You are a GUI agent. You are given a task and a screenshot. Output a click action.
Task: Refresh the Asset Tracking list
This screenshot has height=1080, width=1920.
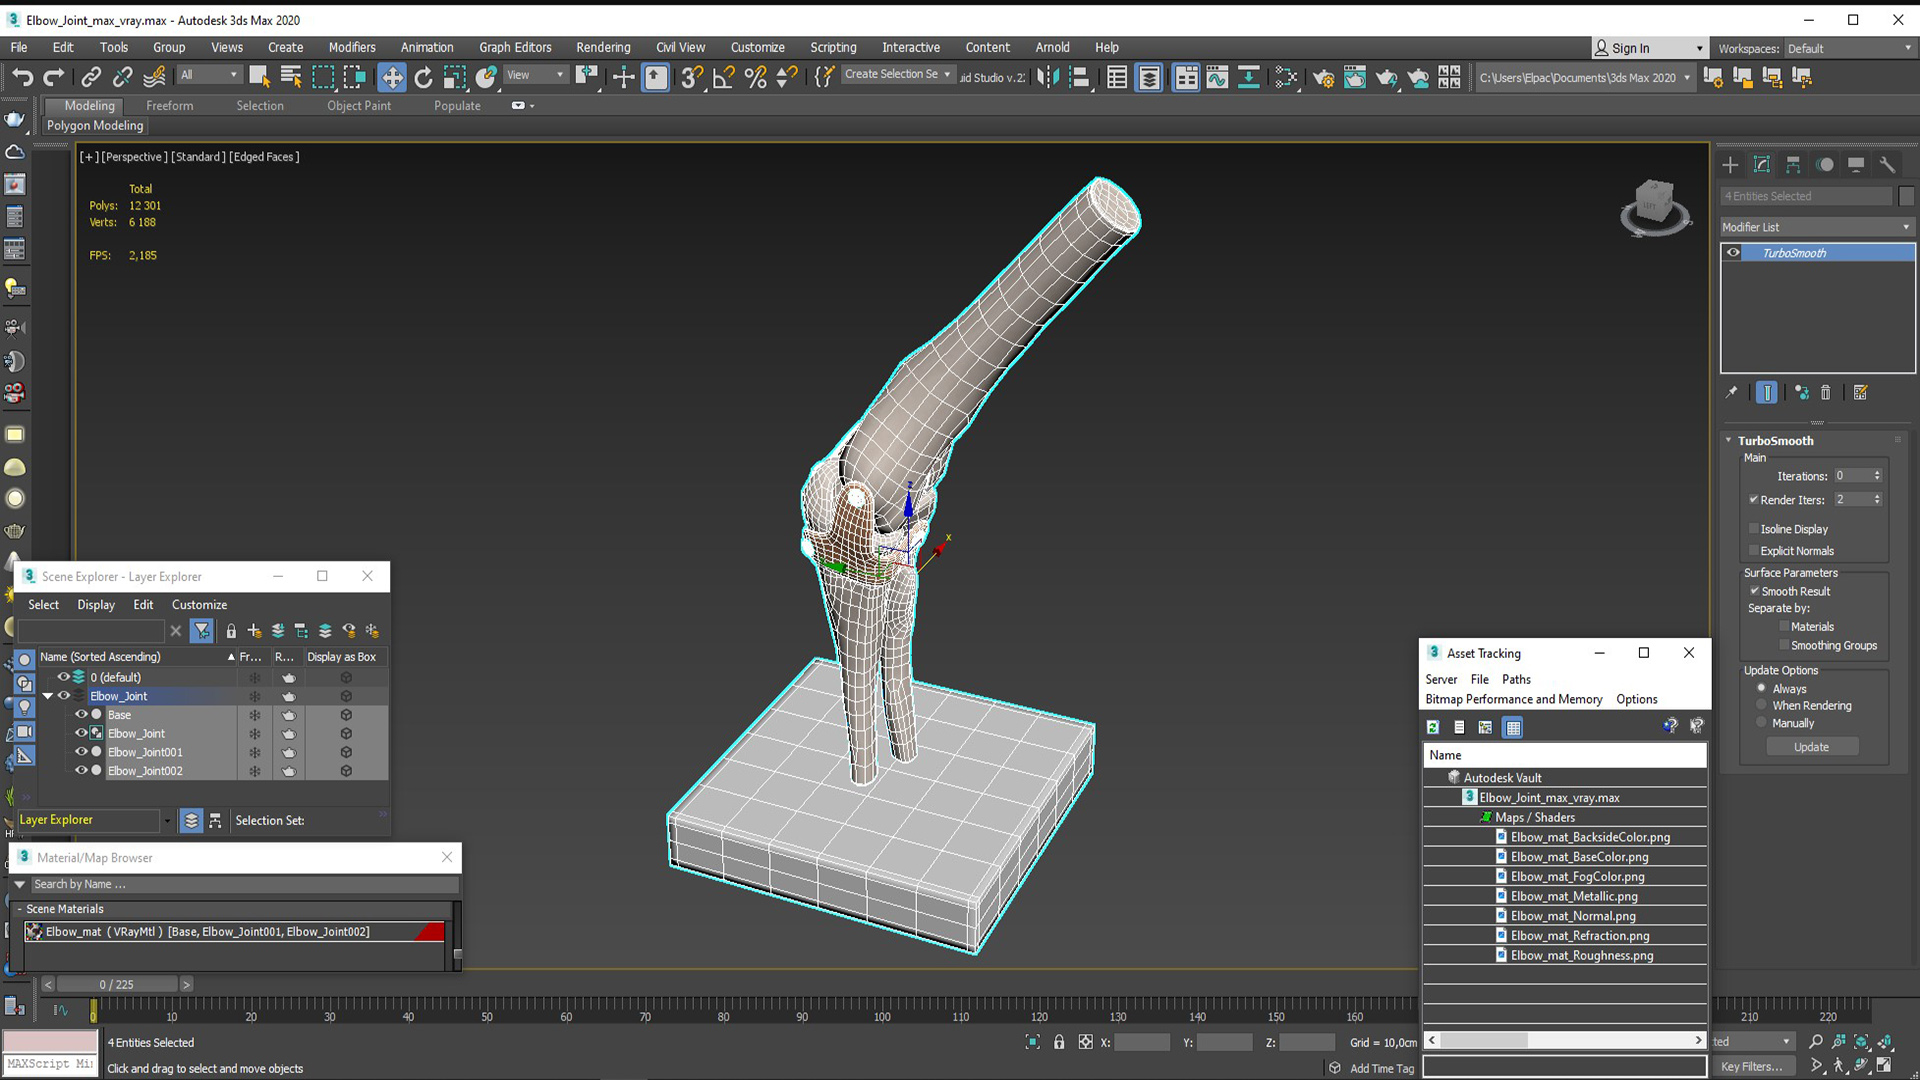pos(1433,727)
